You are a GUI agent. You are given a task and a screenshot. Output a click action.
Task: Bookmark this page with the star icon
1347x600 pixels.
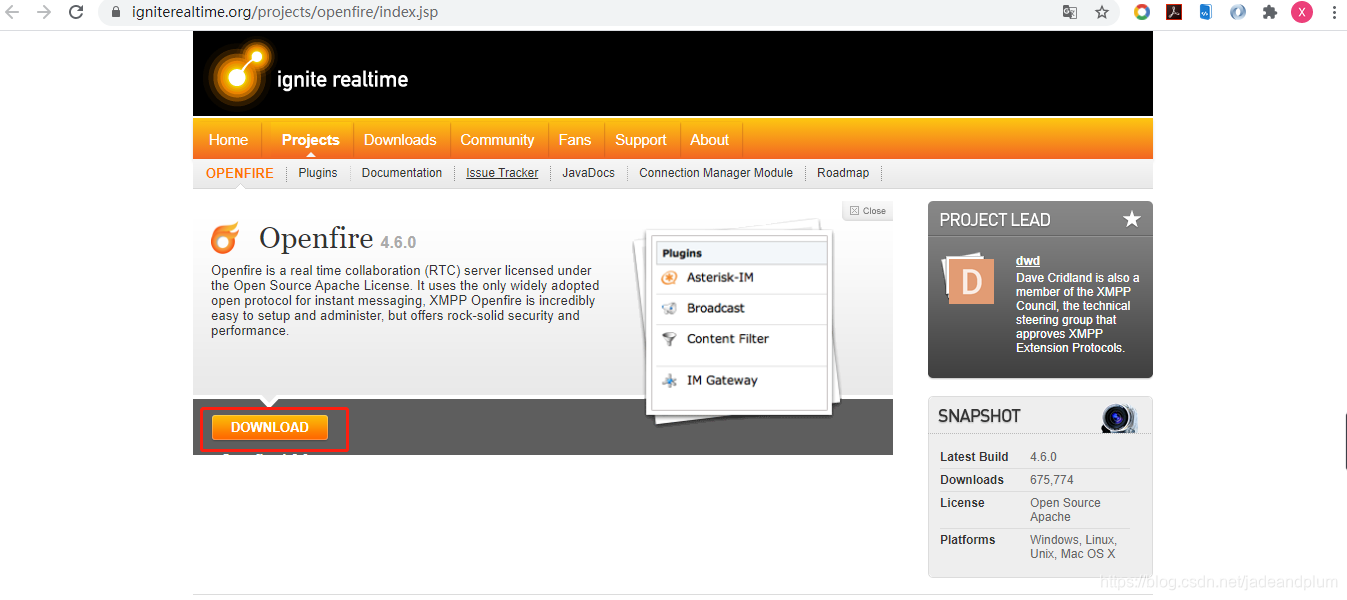[1101, 13]
